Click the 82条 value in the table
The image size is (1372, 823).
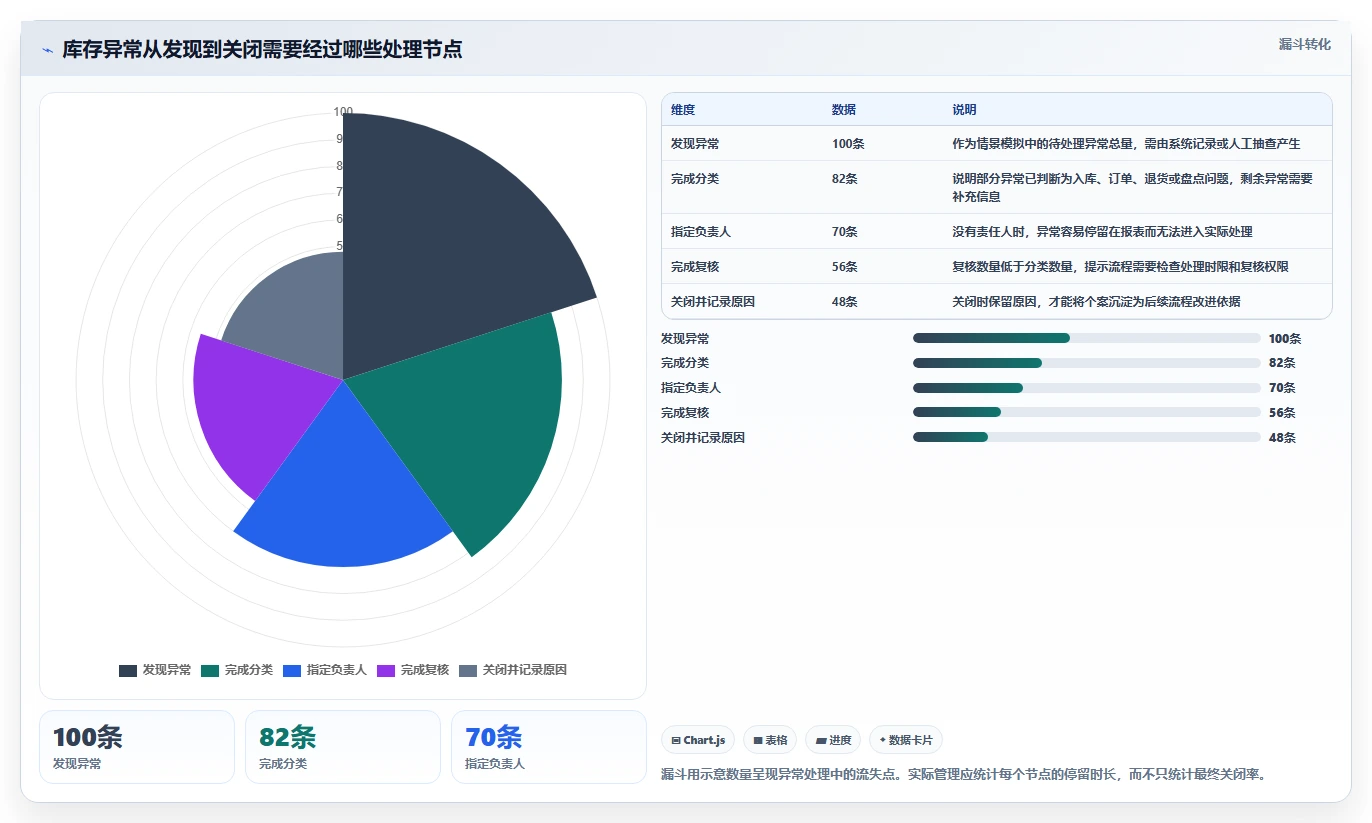(x=845, y=179)
